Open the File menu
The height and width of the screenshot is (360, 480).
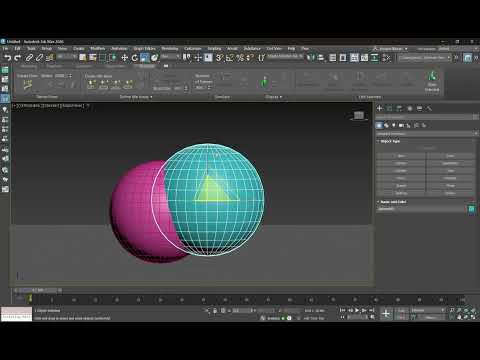(5, 49)
